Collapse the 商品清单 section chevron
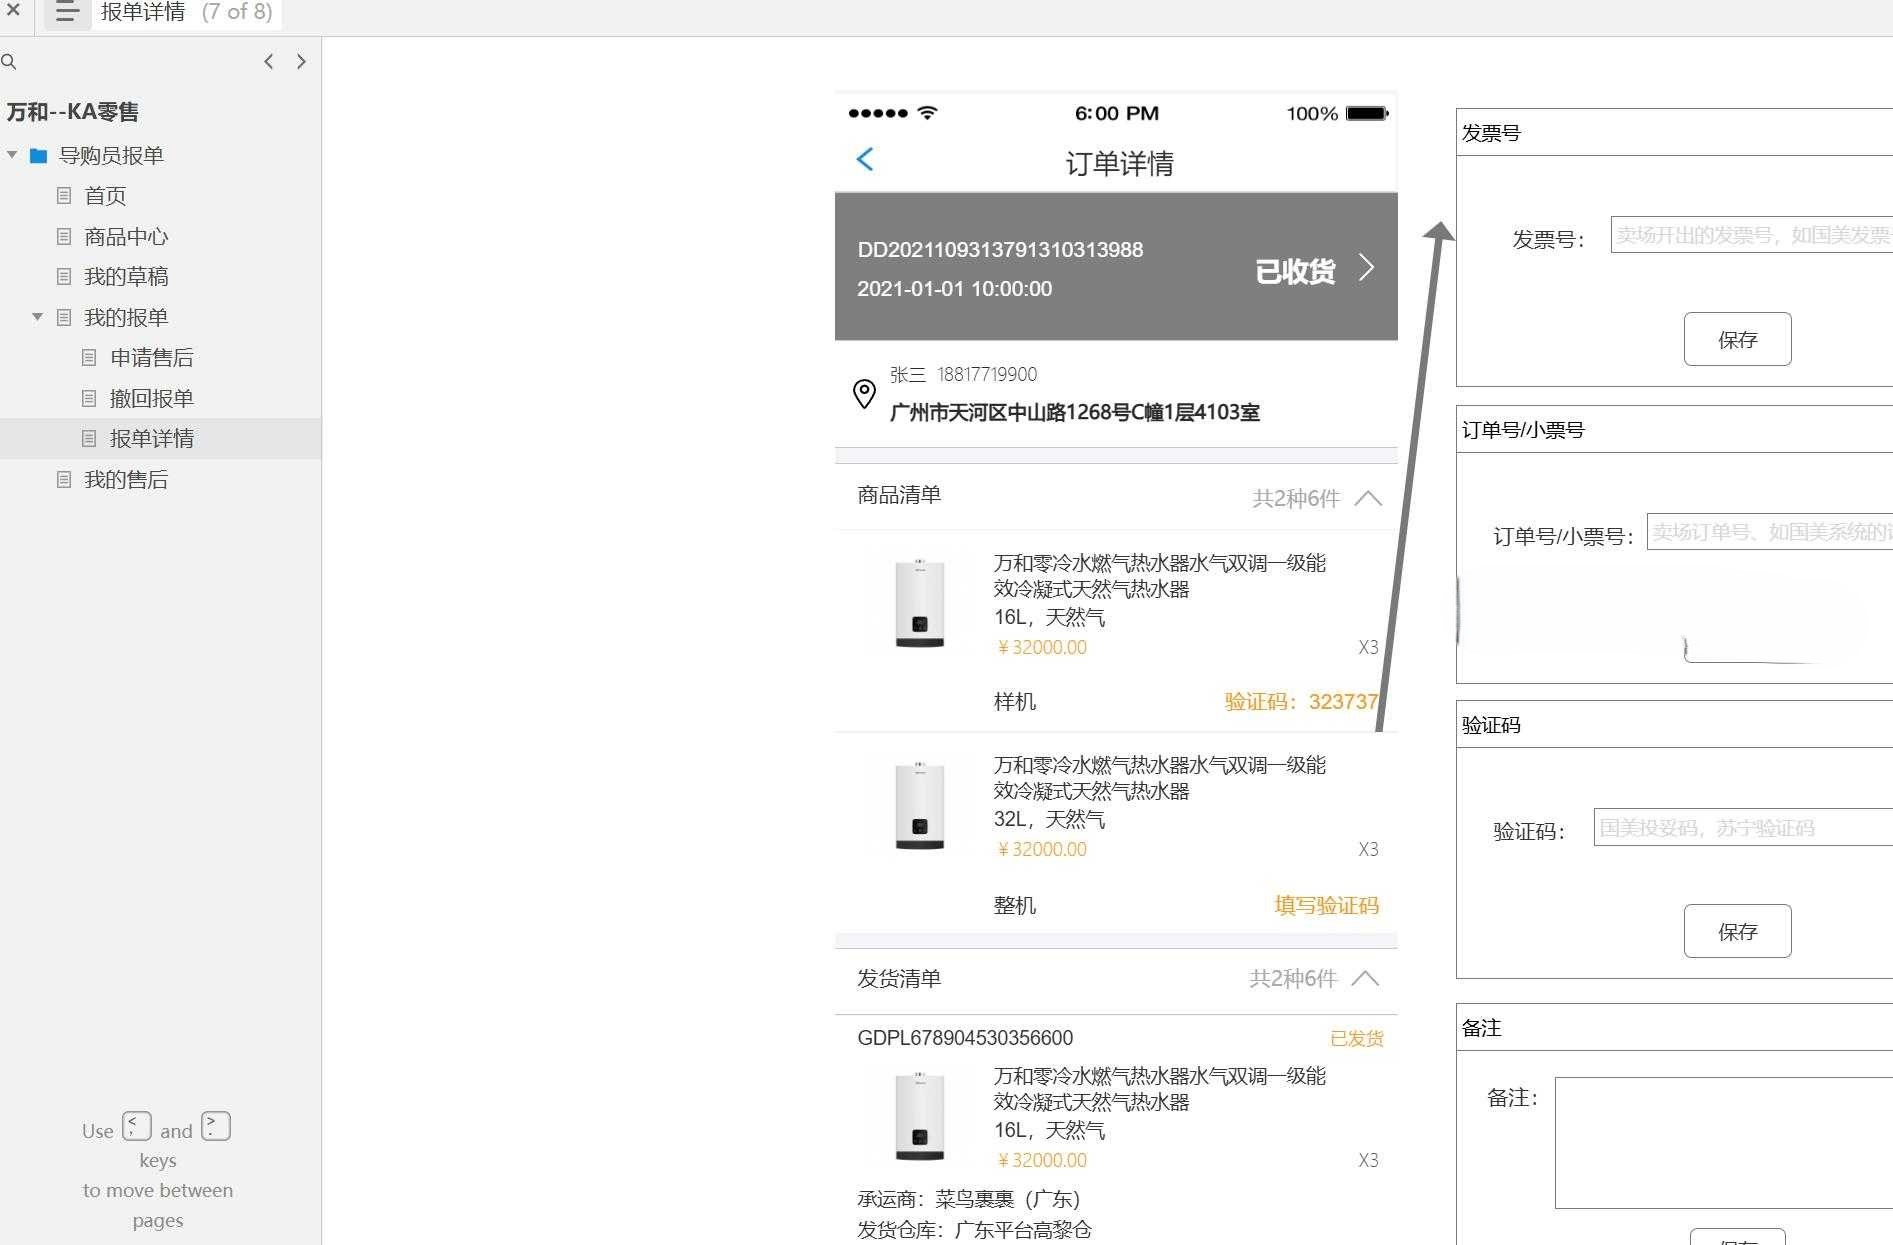The width and height of the screenshot is (1893, 1245). pos(1367,498)
